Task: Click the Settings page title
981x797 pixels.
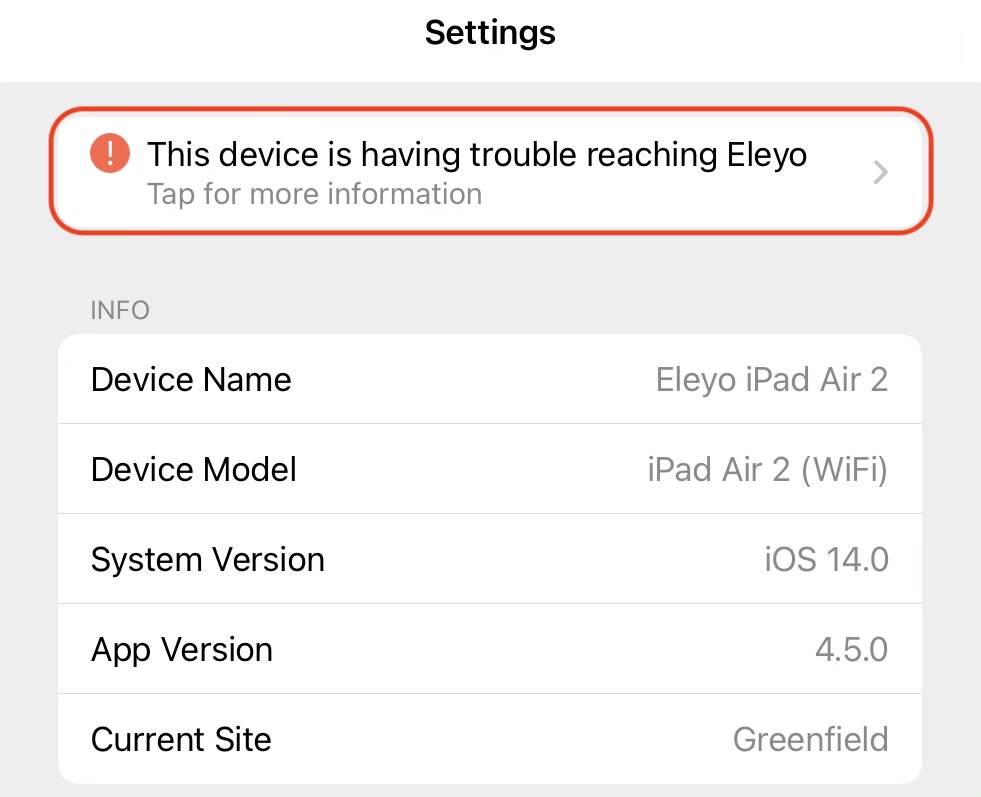Action: [x=490, y=32]
